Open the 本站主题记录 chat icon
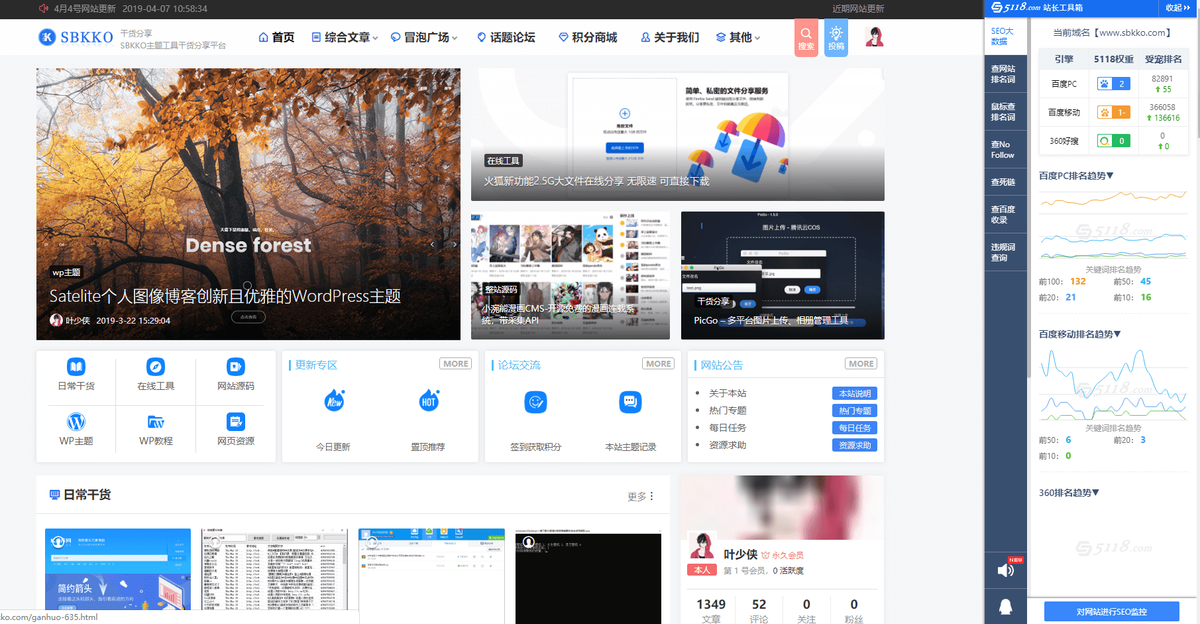The width and height of the screenshot is (1200, 624). click(x=630, y=402)
